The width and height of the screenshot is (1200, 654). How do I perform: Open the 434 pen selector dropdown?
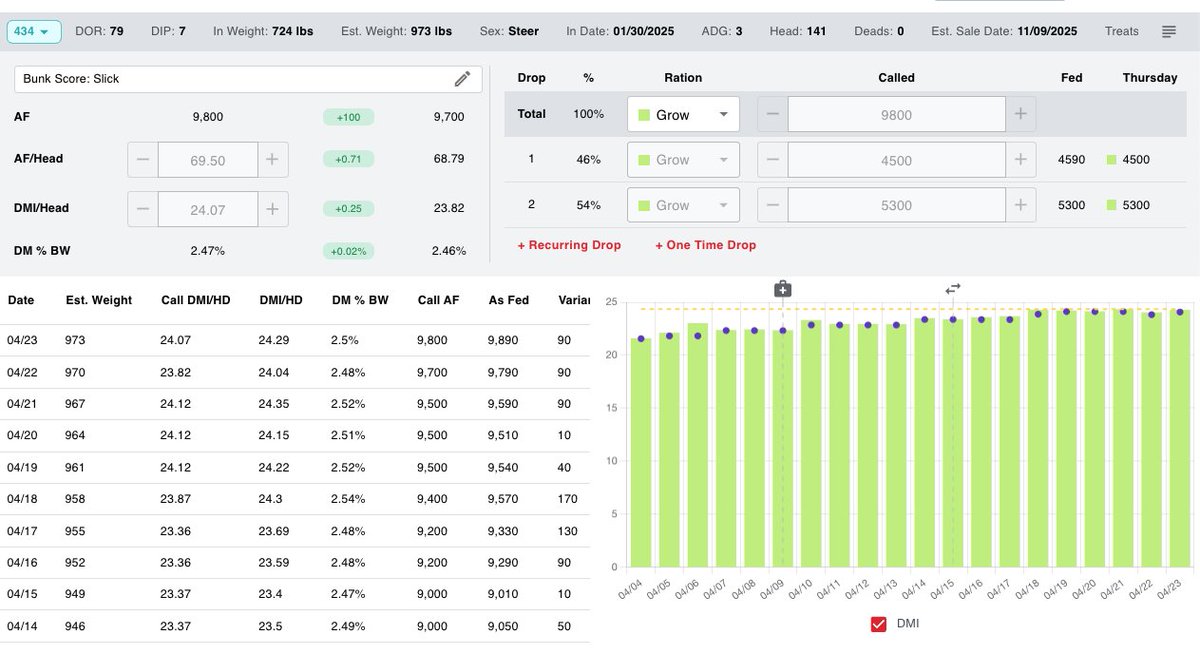(33, 31)
